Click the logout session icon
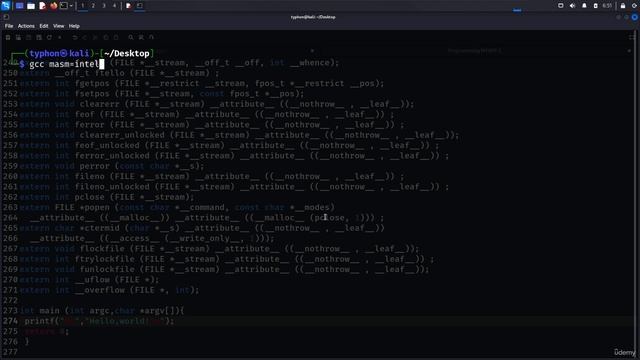640x360 pixels. (635, 6)
